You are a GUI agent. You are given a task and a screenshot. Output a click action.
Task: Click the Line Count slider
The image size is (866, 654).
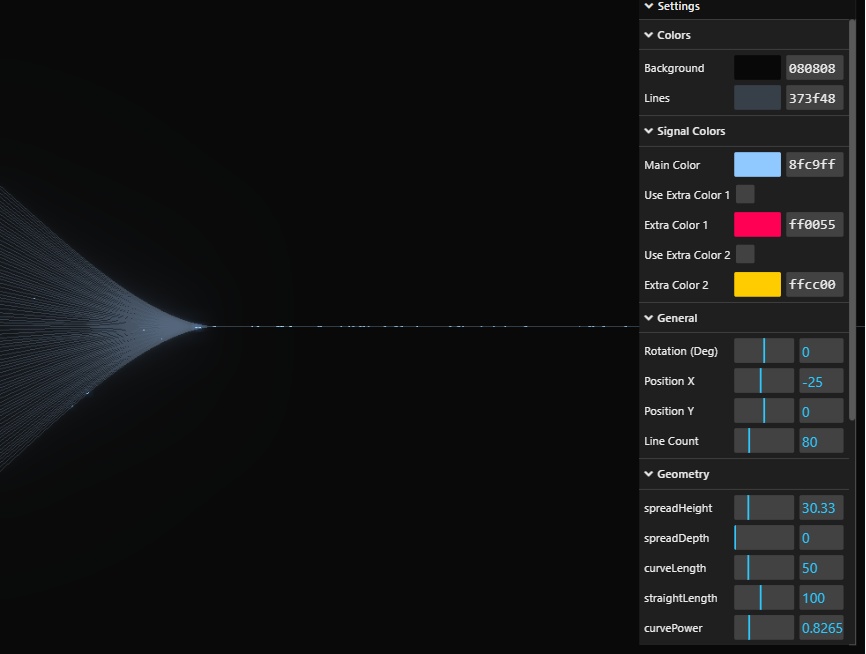764,441
